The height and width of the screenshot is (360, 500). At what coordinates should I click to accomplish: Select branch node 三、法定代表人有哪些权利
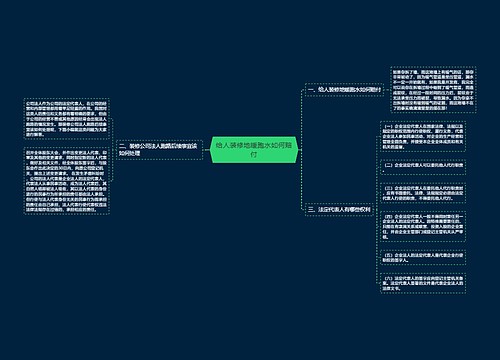pos(339,209)
